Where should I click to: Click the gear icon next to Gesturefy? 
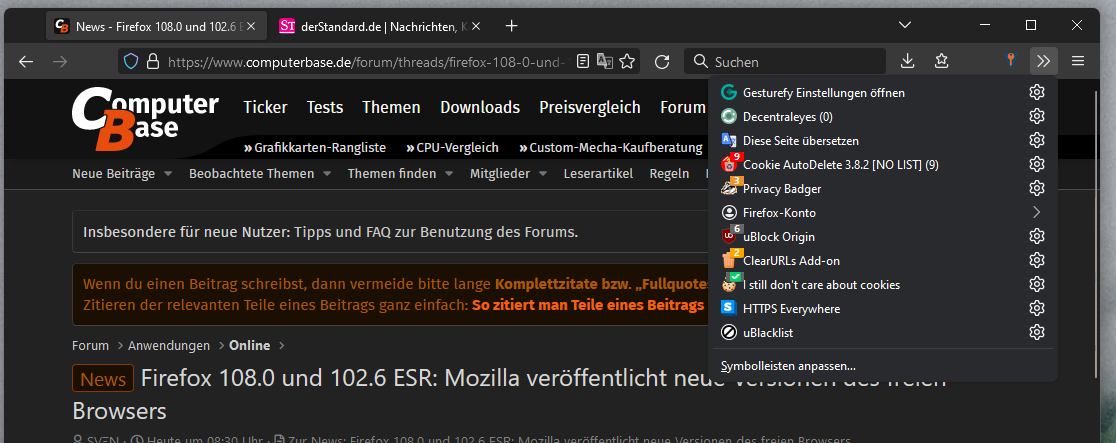tap(1037, 93)
